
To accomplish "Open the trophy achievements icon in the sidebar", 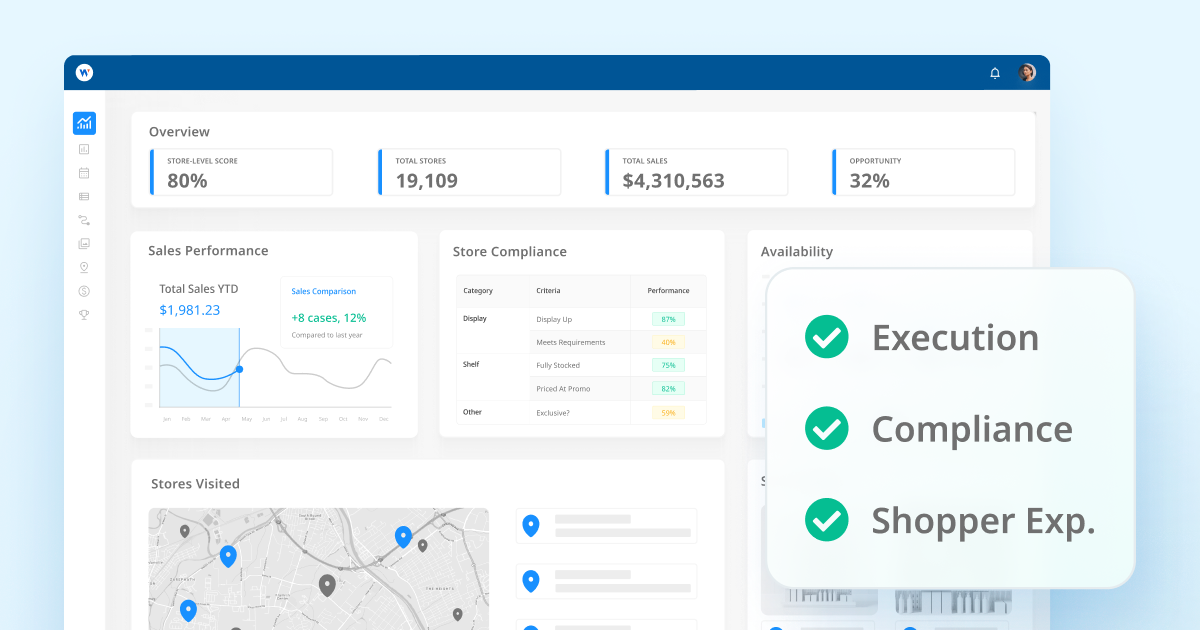I will click(84, 315).
